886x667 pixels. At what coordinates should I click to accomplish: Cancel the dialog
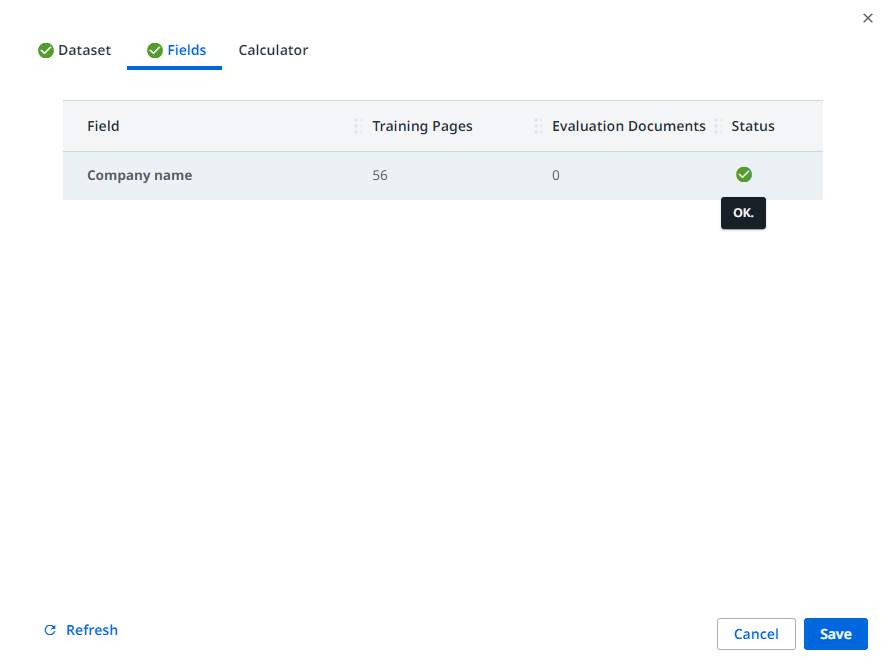[x=756, y=634]
